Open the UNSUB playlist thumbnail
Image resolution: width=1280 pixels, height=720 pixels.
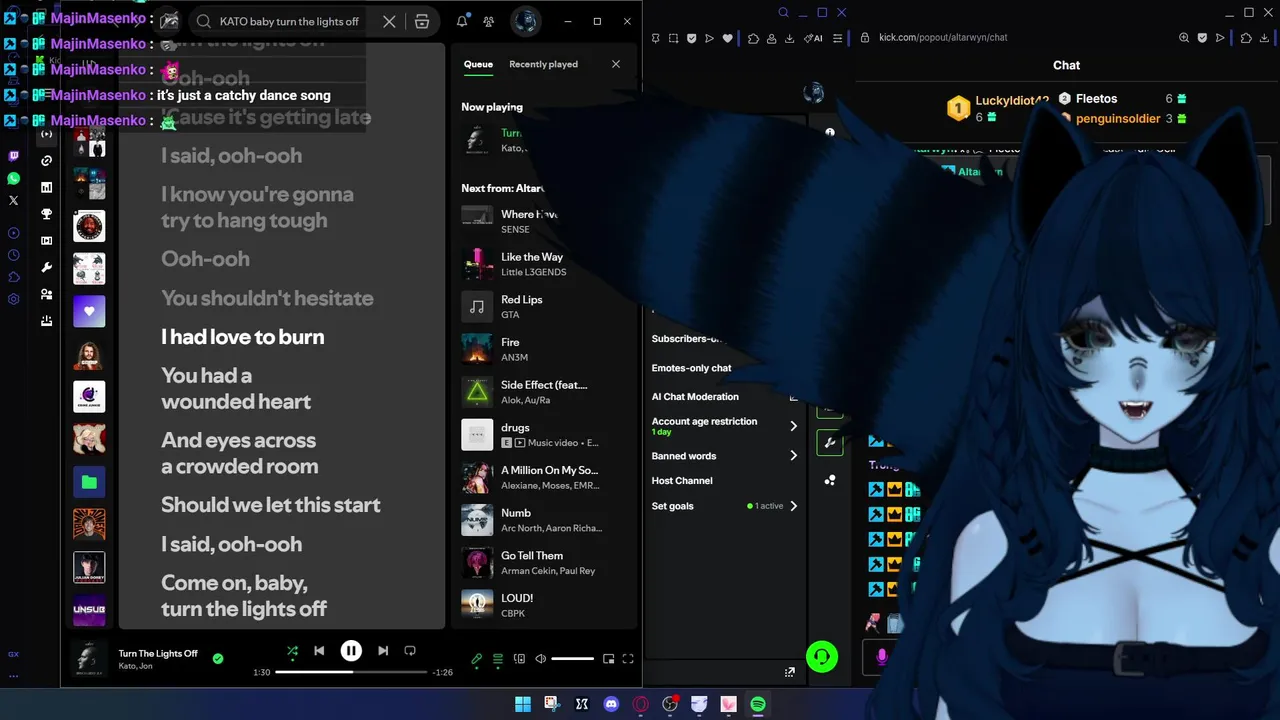coord(89,609)
